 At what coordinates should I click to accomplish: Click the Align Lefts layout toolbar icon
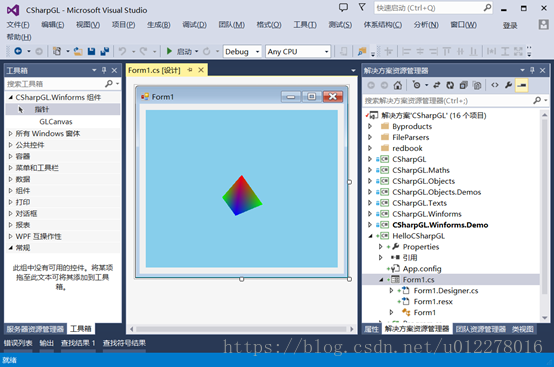coord(406,52)
